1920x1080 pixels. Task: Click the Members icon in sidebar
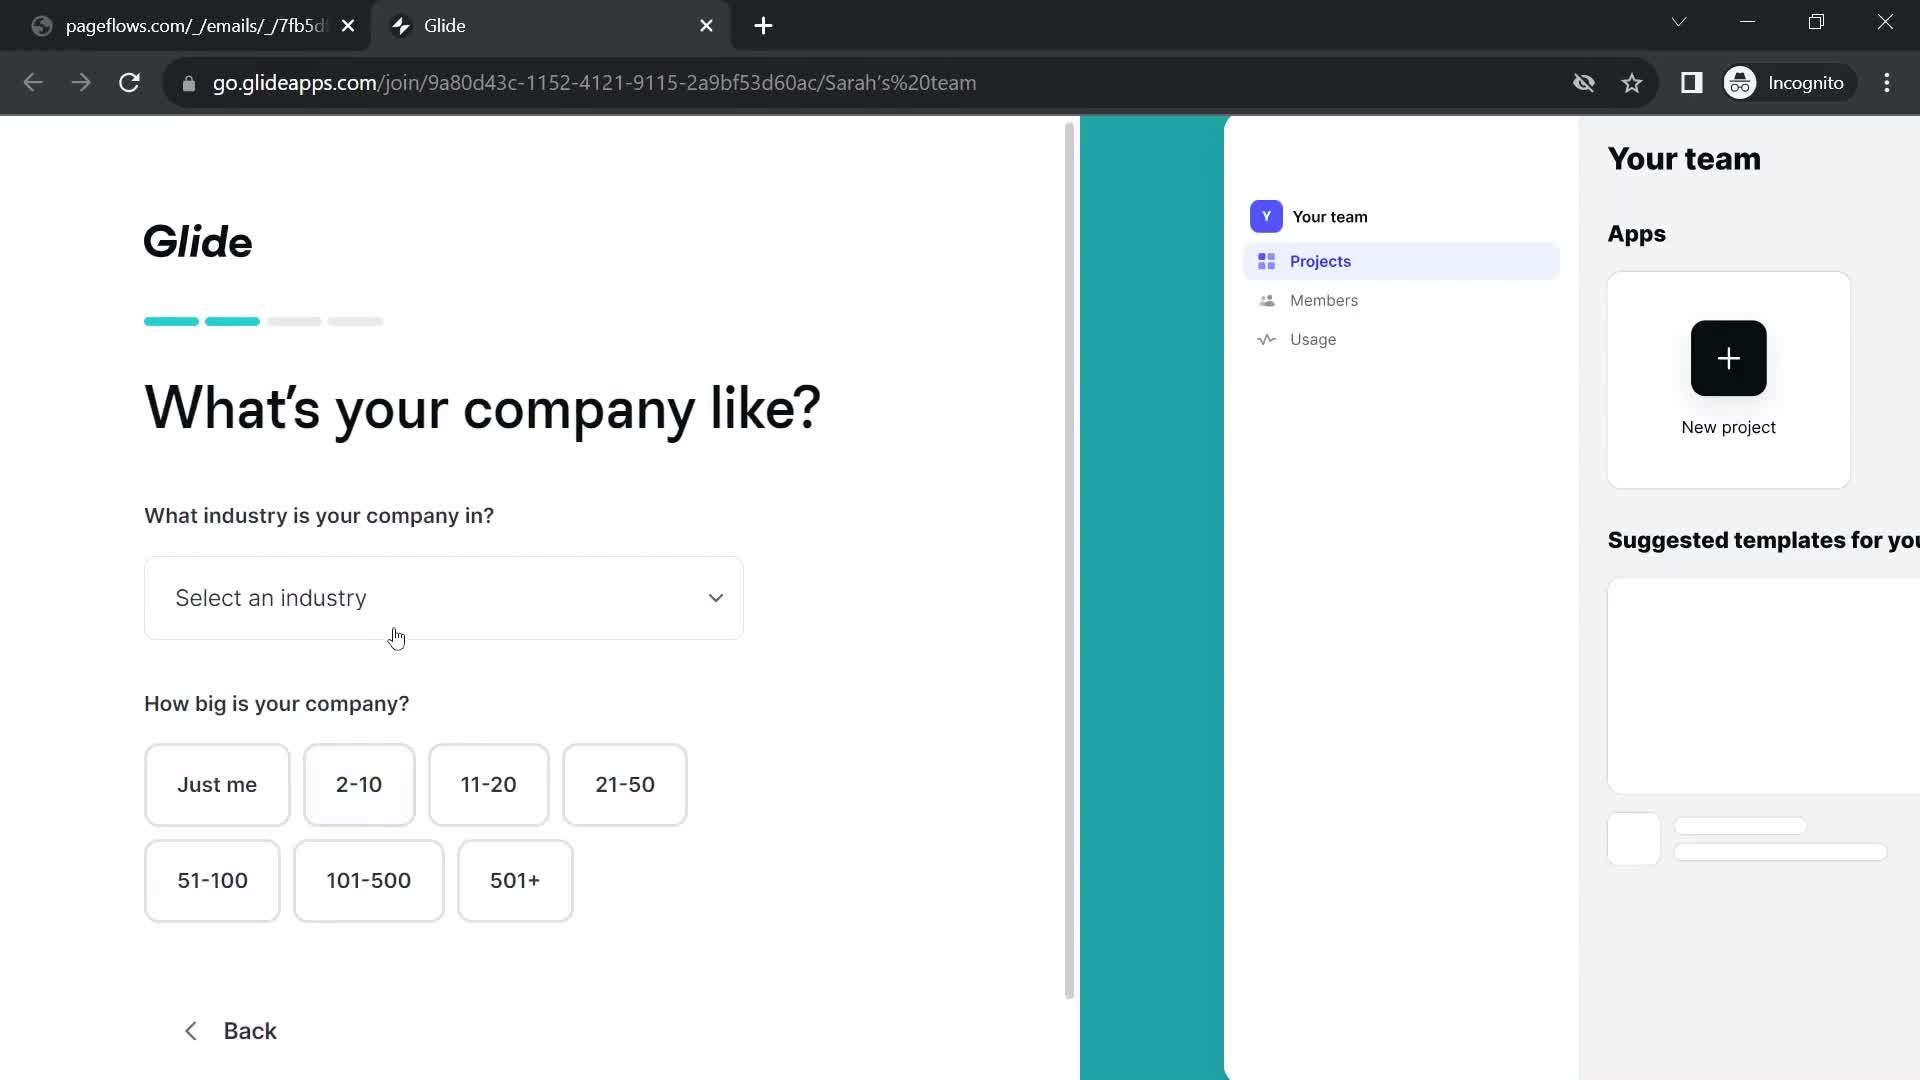(1266, 301)
